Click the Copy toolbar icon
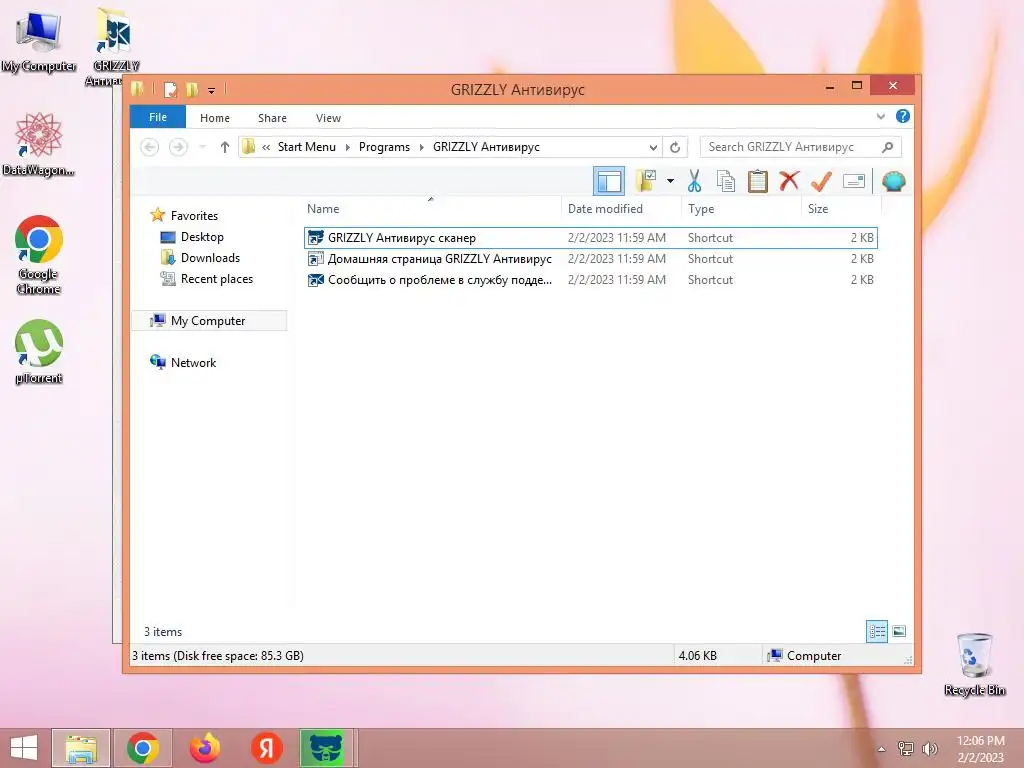 click(x=726, y=181)
